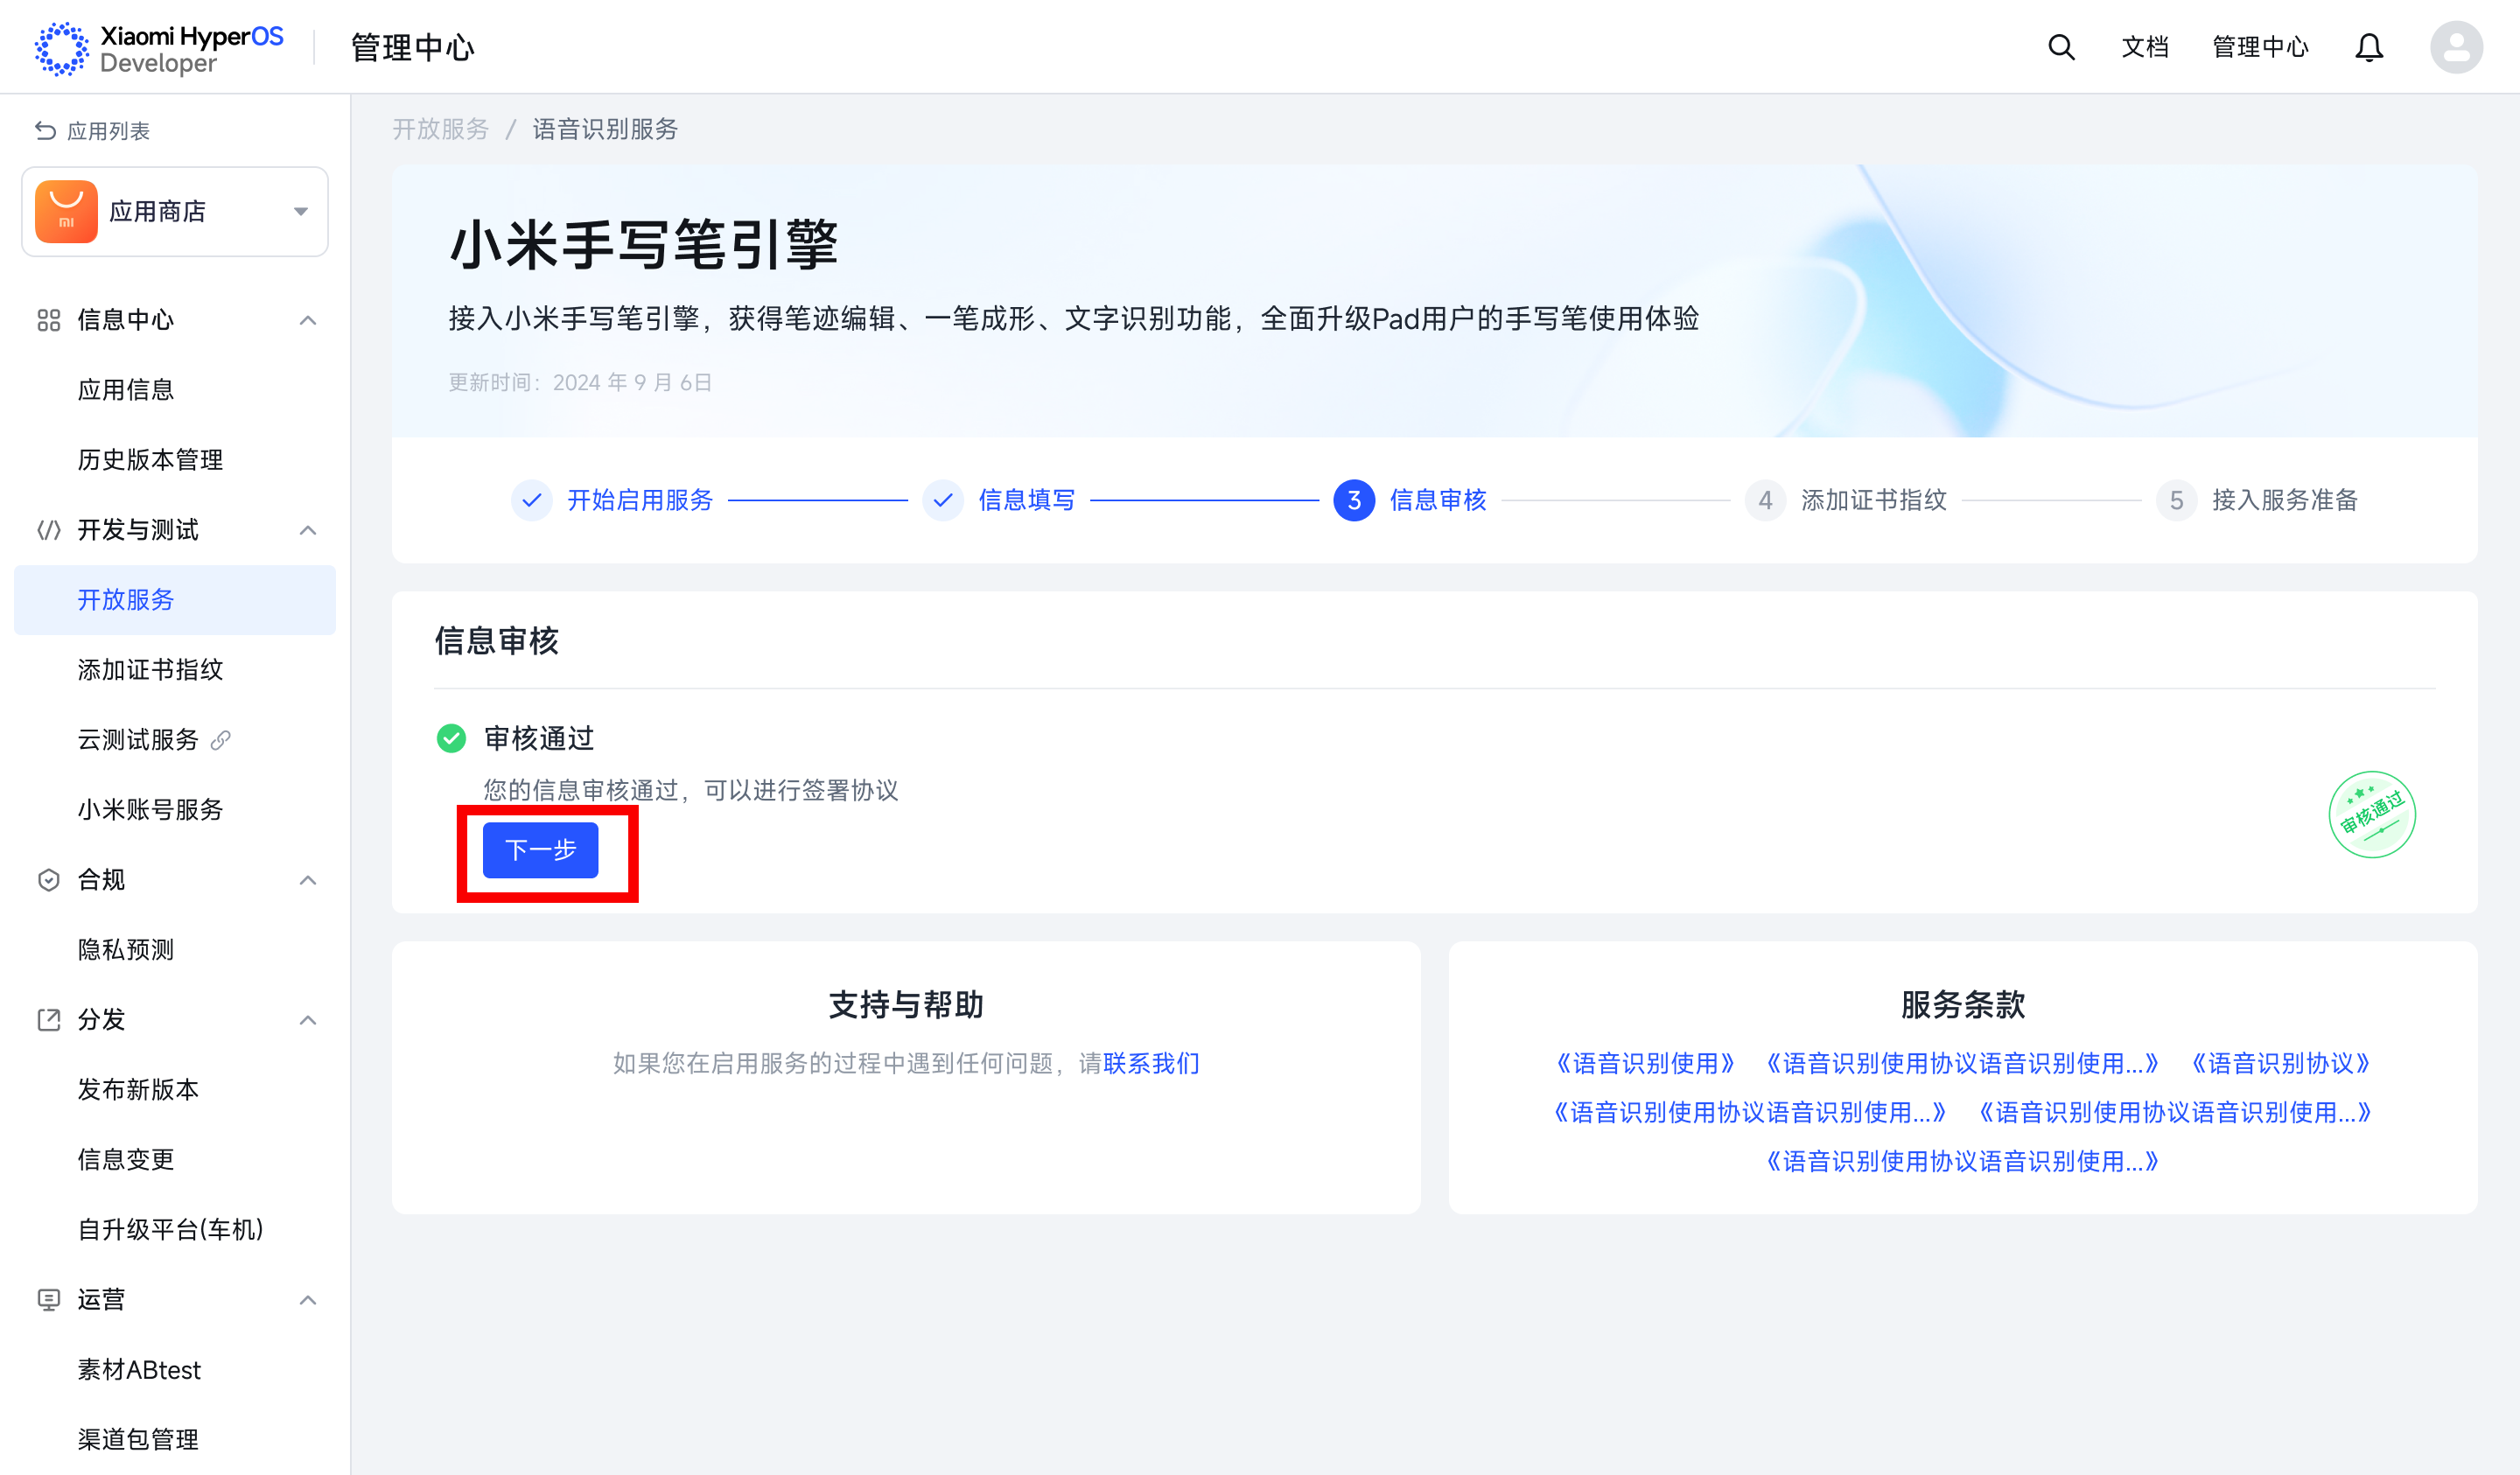The height and width of the screenshot is (1475, 2520).
Task: Open the 文档 link in header
Action: [2145, 47]
